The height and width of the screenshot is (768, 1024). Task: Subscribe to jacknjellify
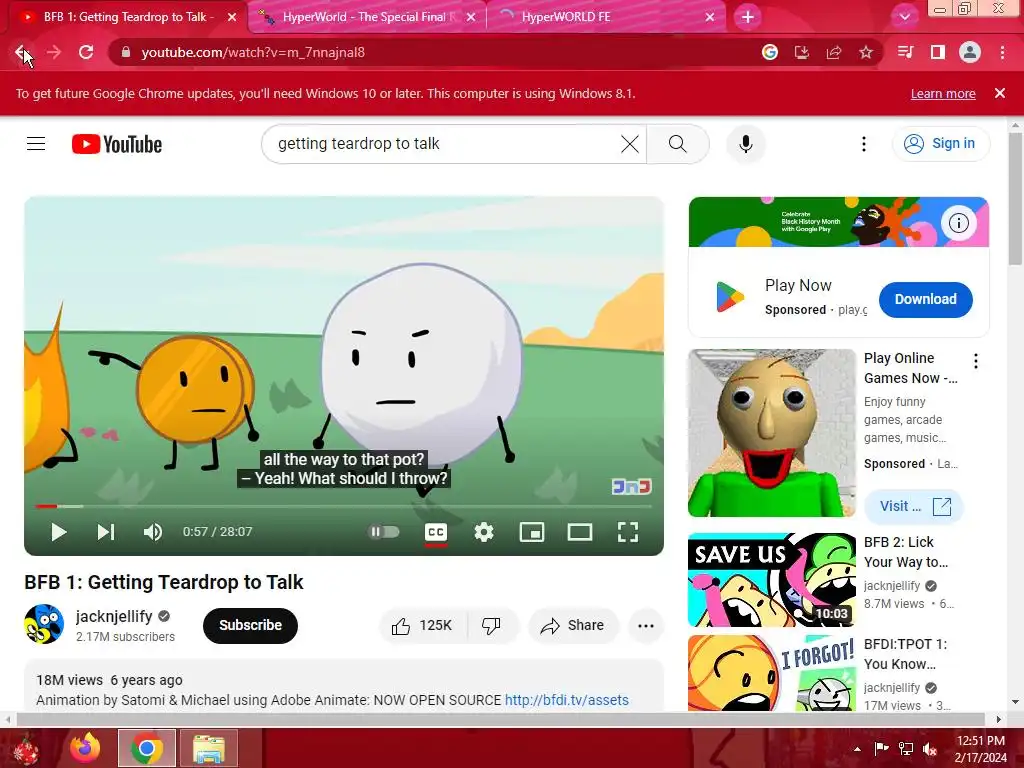pos(250,625)
